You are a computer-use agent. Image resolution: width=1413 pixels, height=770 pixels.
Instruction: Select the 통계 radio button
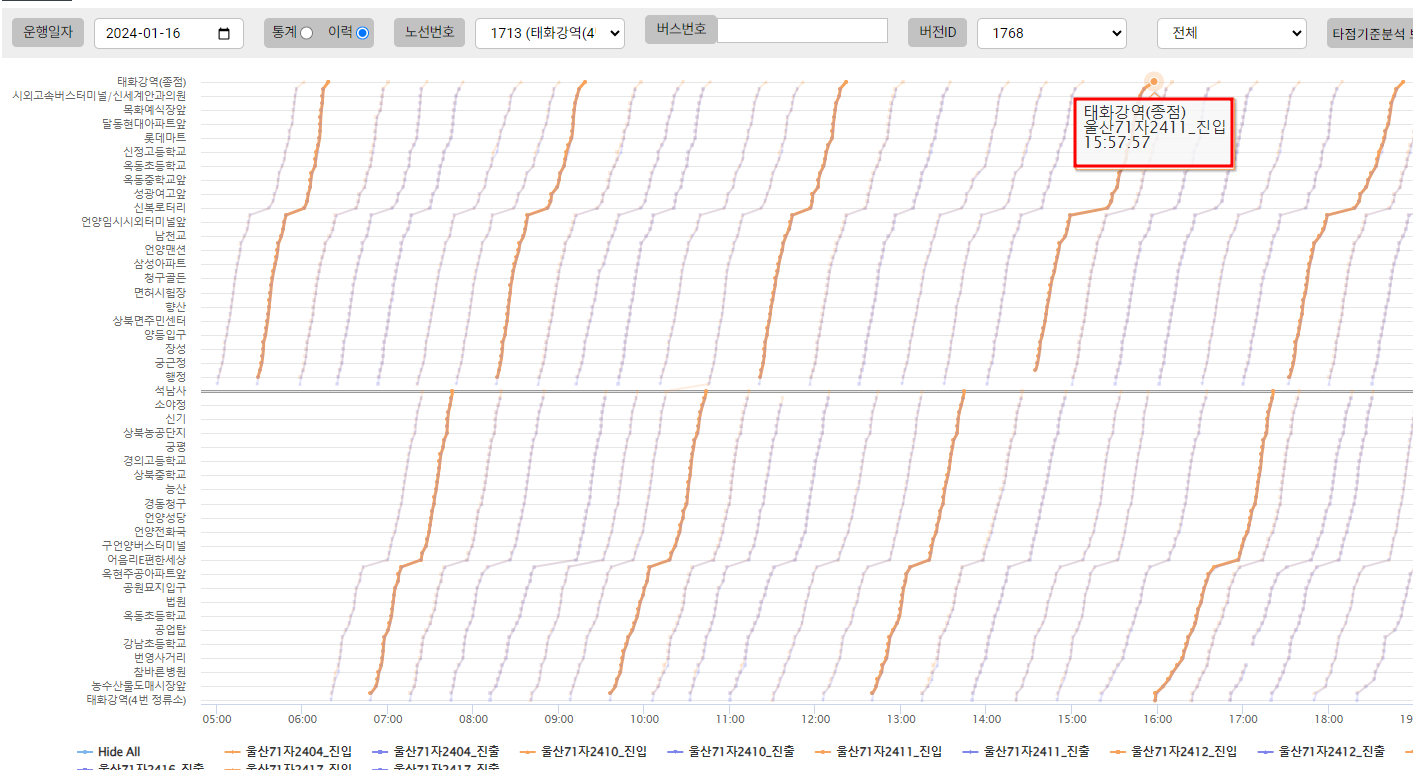coord(306,33)
